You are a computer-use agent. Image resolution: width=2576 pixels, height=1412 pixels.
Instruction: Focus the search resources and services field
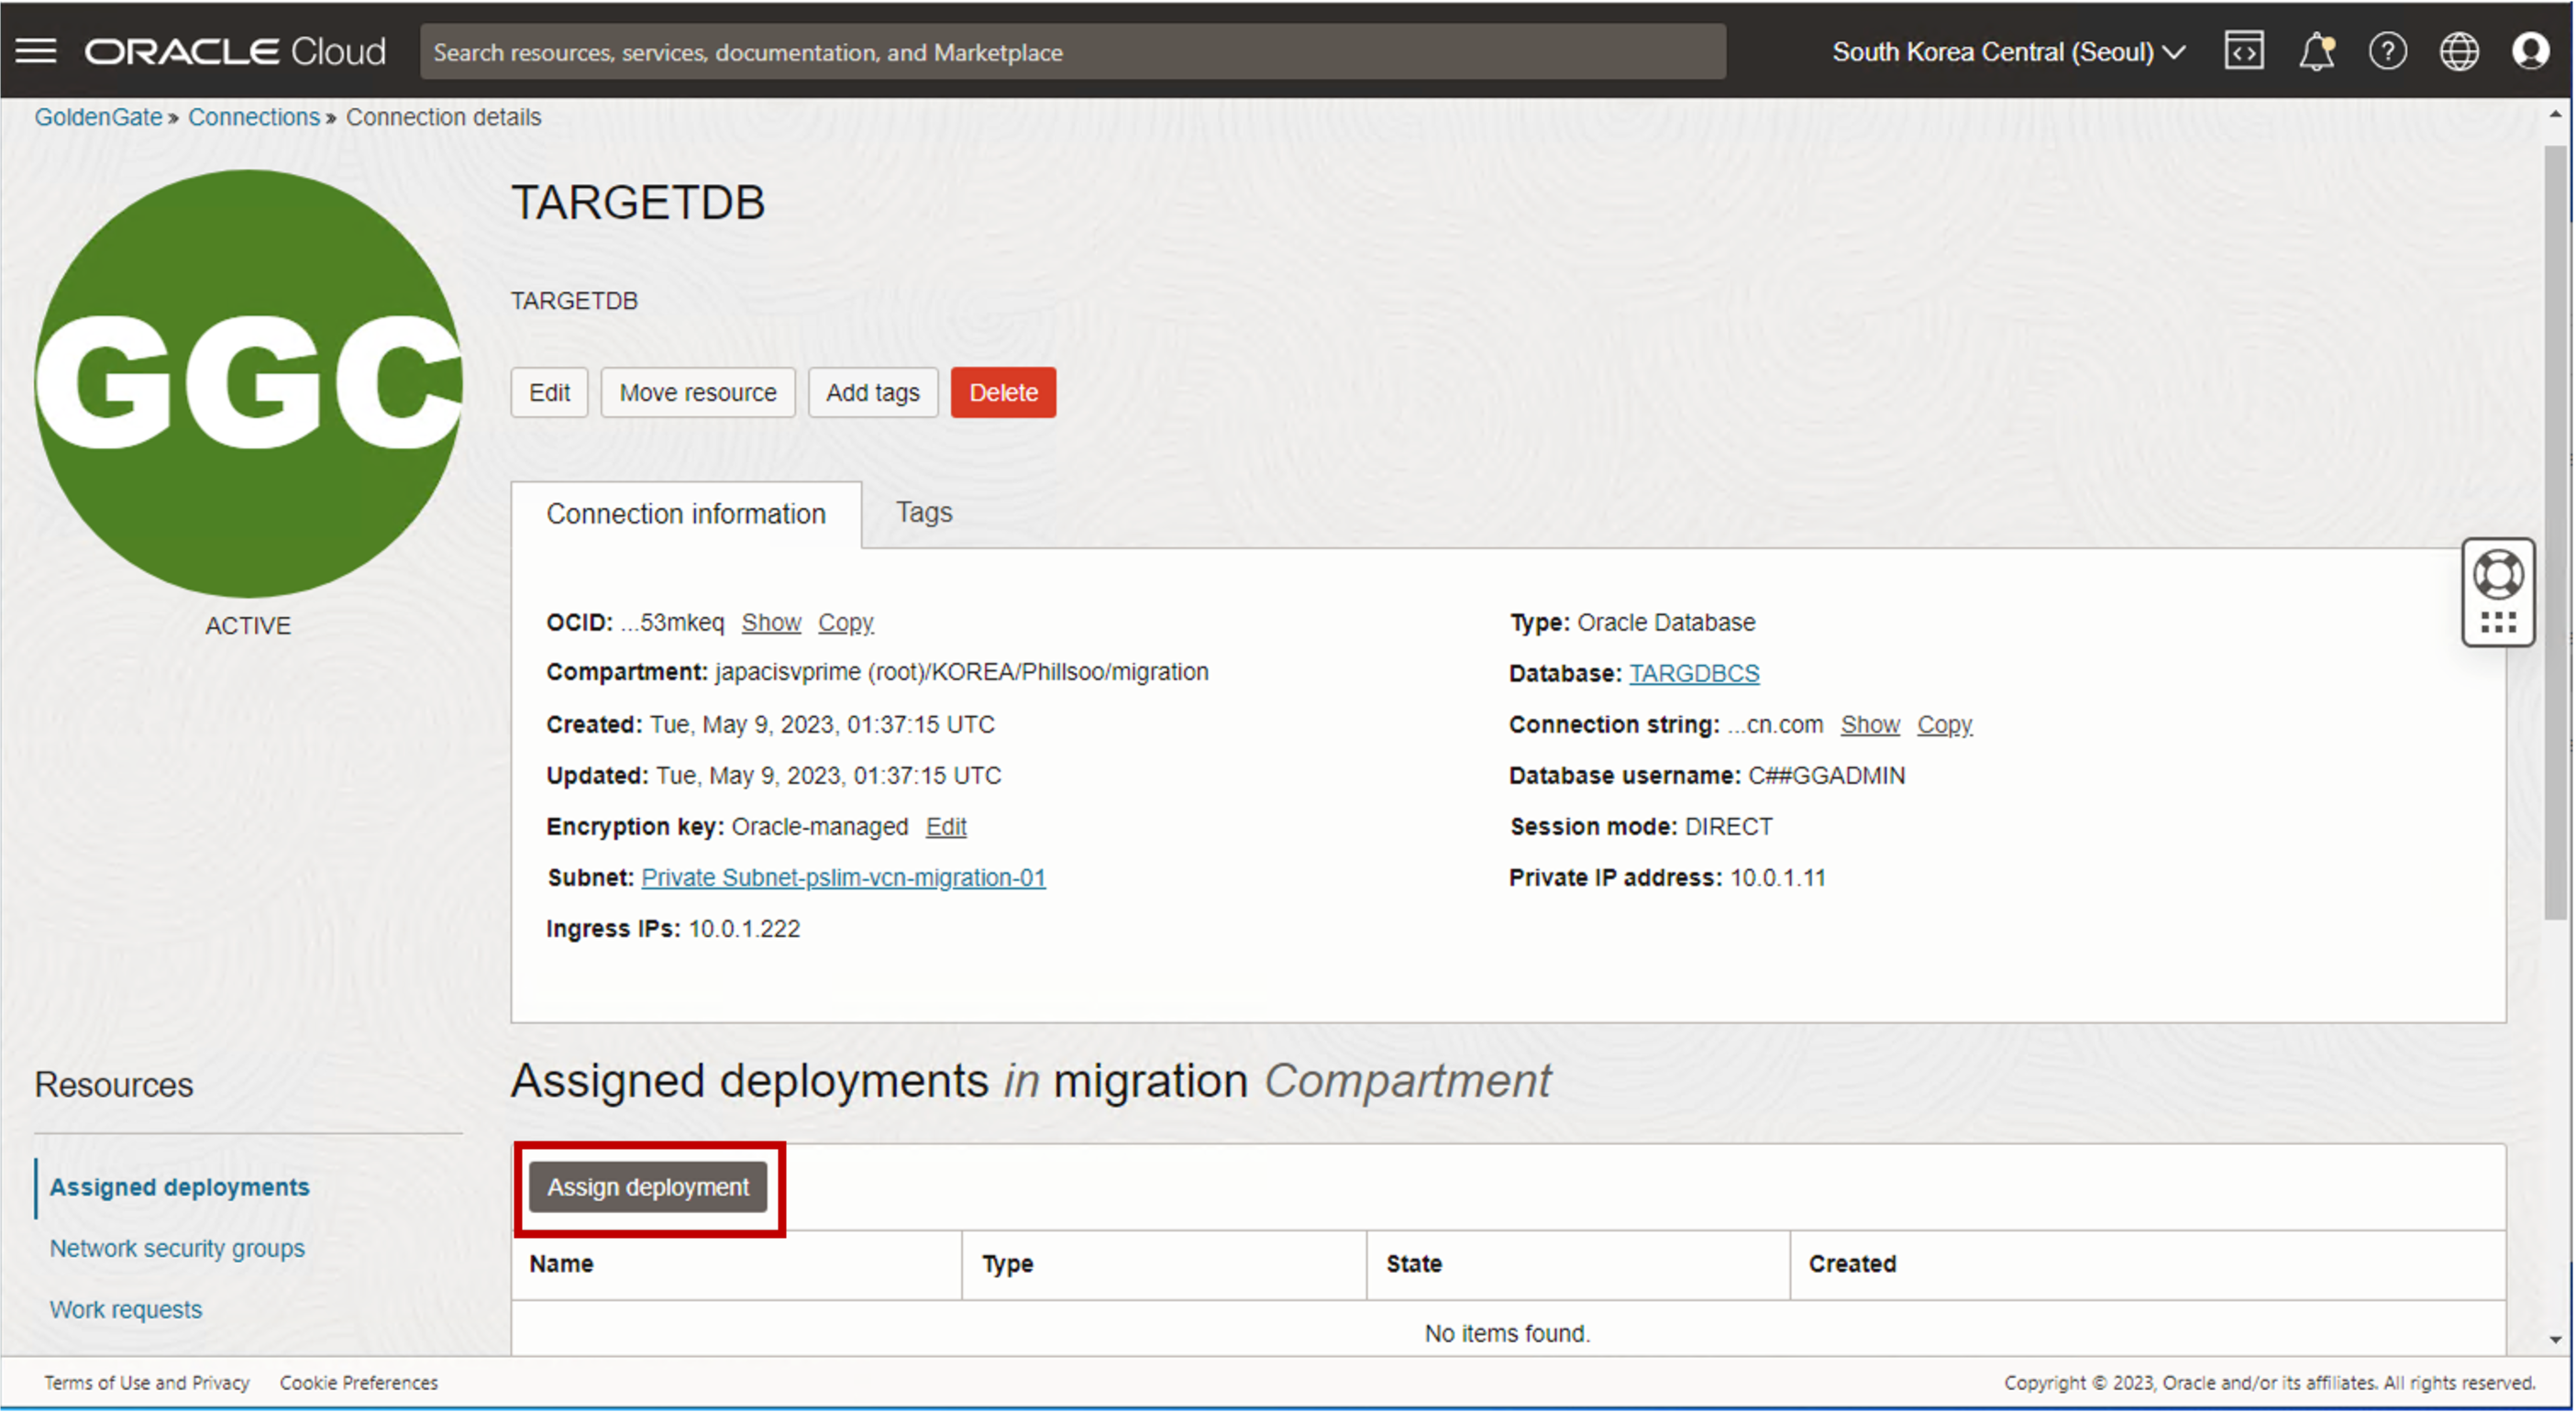pos(1073,52)
